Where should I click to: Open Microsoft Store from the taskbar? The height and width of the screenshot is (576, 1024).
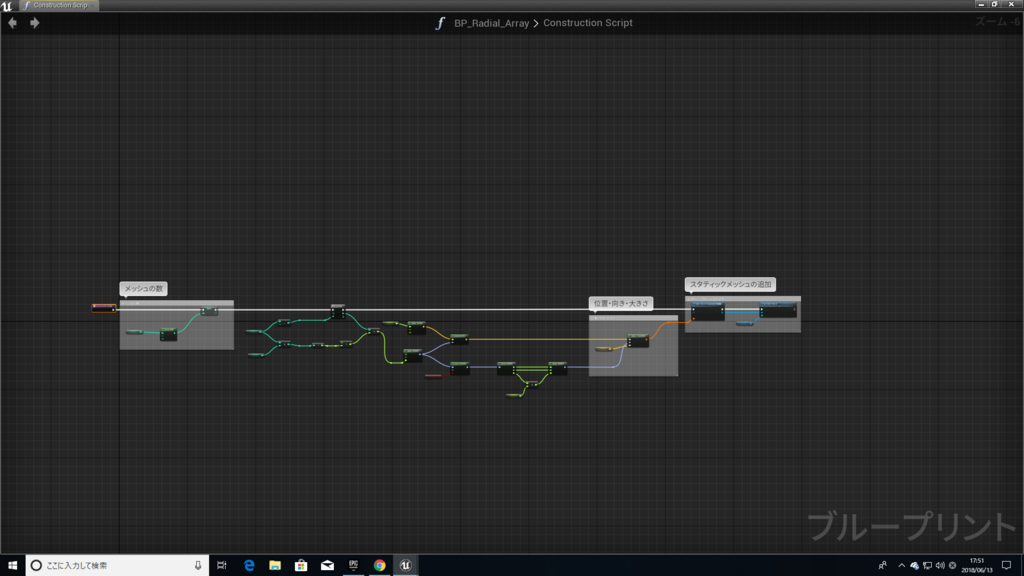[x=301, y=565]
